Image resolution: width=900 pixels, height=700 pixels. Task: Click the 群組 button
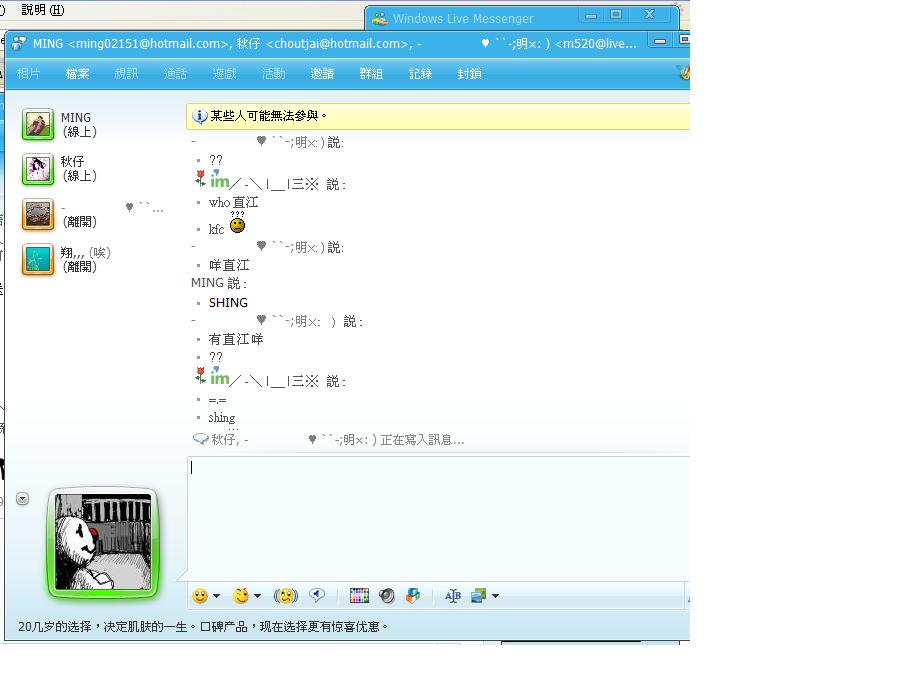[371, 73]
